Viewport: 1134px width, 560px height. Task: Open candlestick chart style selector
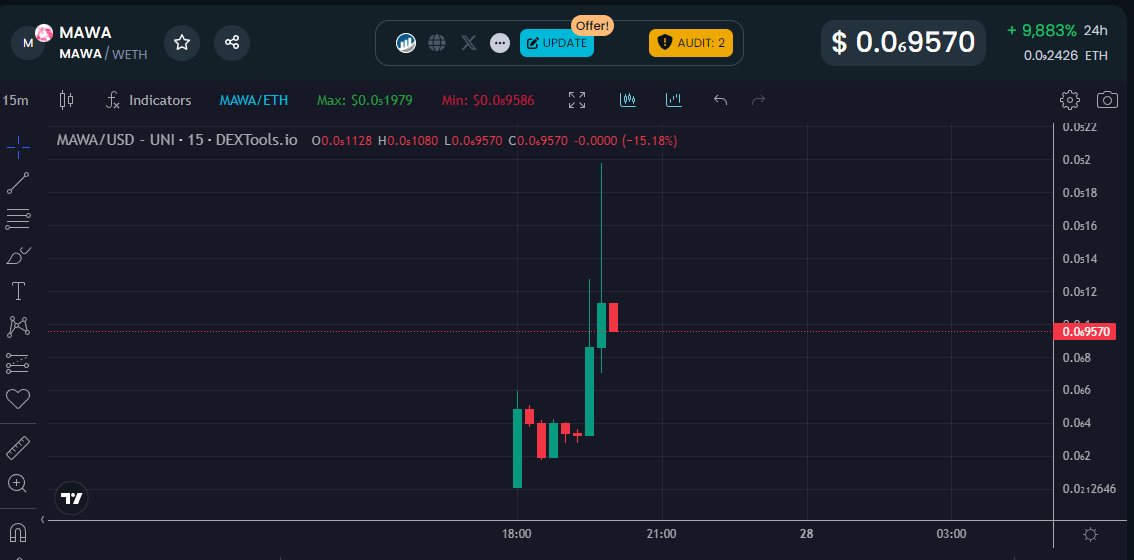(67, 100)
